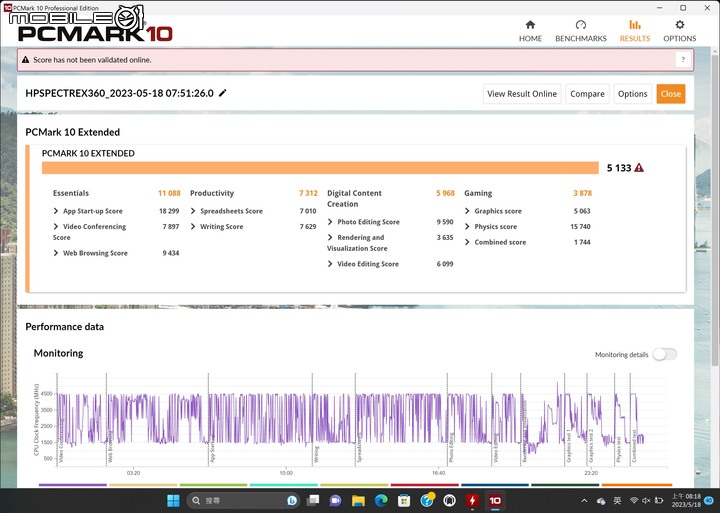Click the red warning triangle beside score 5 133
This screenshot has width=720, height=513.
pyautogui.click(x=639, y=168)
